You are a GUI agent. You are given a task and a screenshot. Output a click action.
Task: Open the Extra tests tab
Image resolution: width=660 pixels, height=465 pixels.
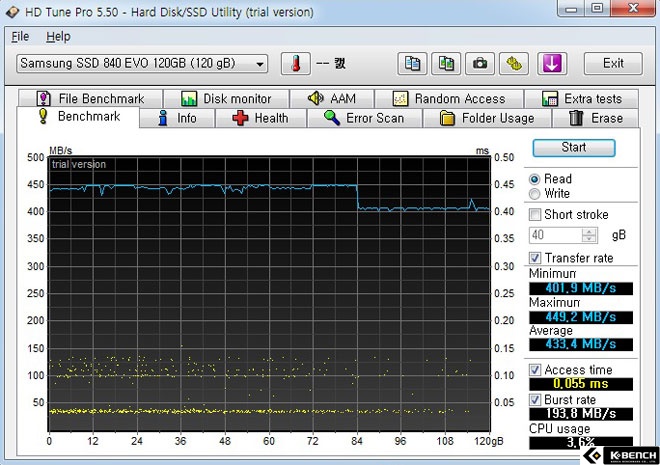[581, 98]
